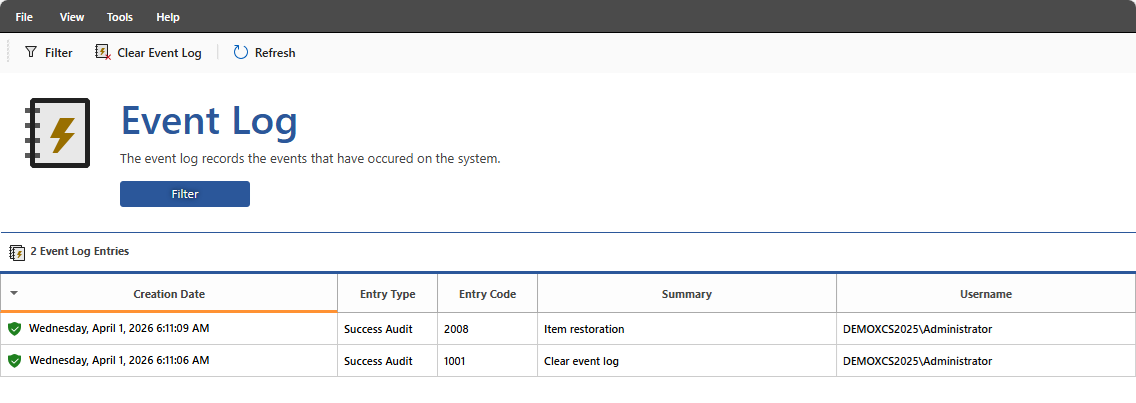Click the Clear Event Log icon
Viewport: 1136px width, 403px height.
point(102,52)
